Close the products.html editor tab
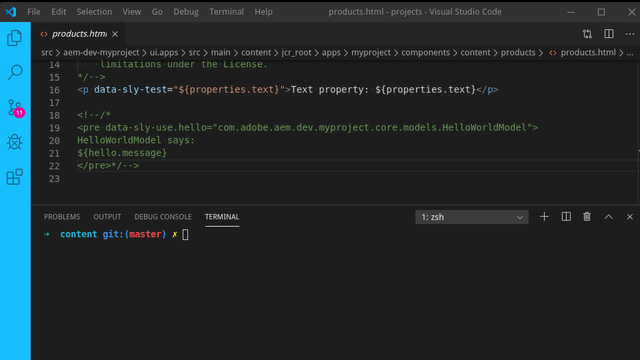640x360 pixels. [x=115, y=34]
